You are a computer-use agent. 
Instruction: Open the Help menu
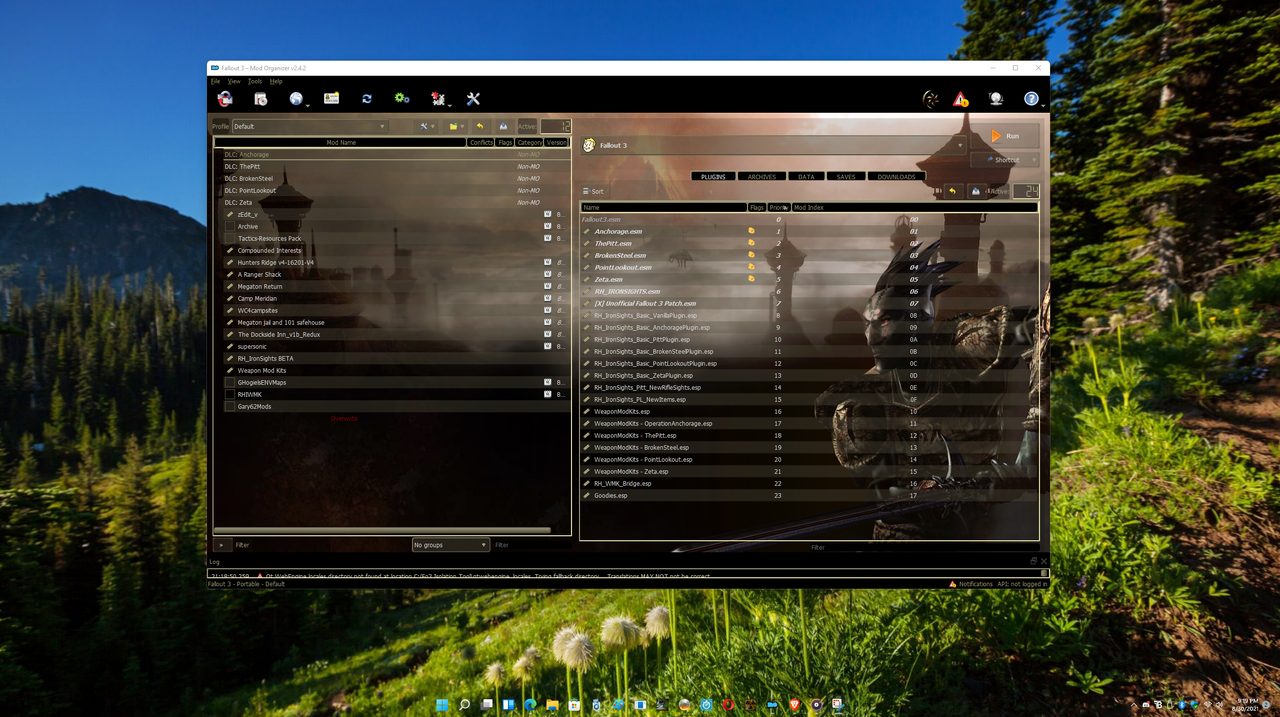pyautogui.click(x=276, y=81)
